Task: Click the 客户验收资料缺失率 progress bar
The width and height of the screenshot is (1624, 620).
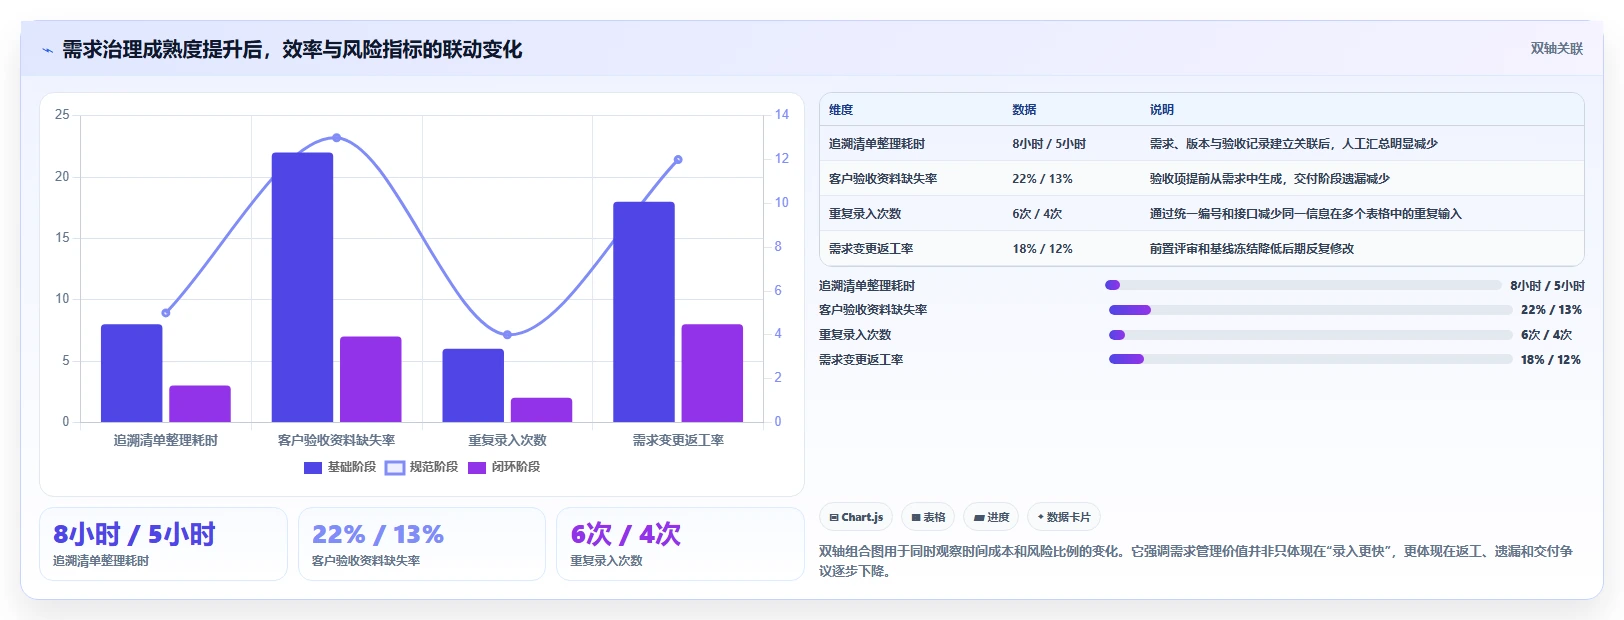Action: (1311, 310)
